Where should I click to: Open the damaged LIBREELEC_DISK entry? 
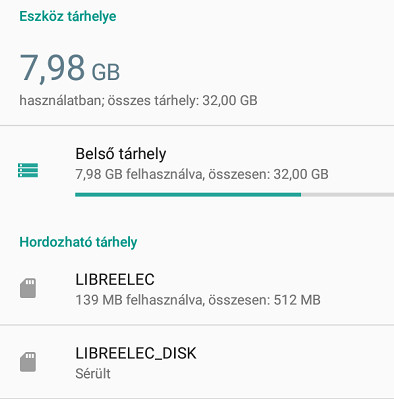click(197, 362)
